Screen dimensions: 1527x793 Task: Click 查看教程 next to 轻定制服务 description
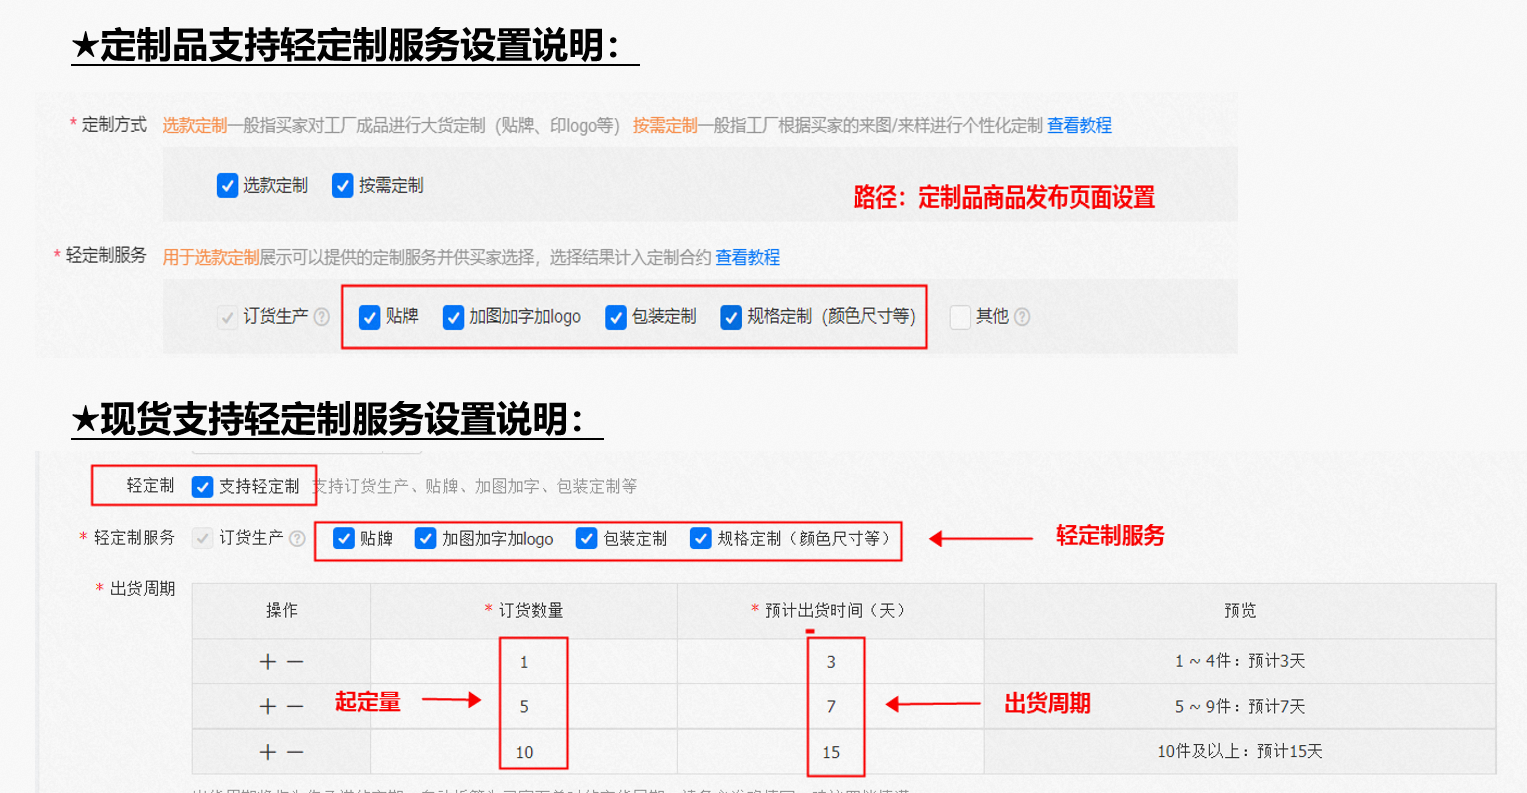(x=747, y=257)
